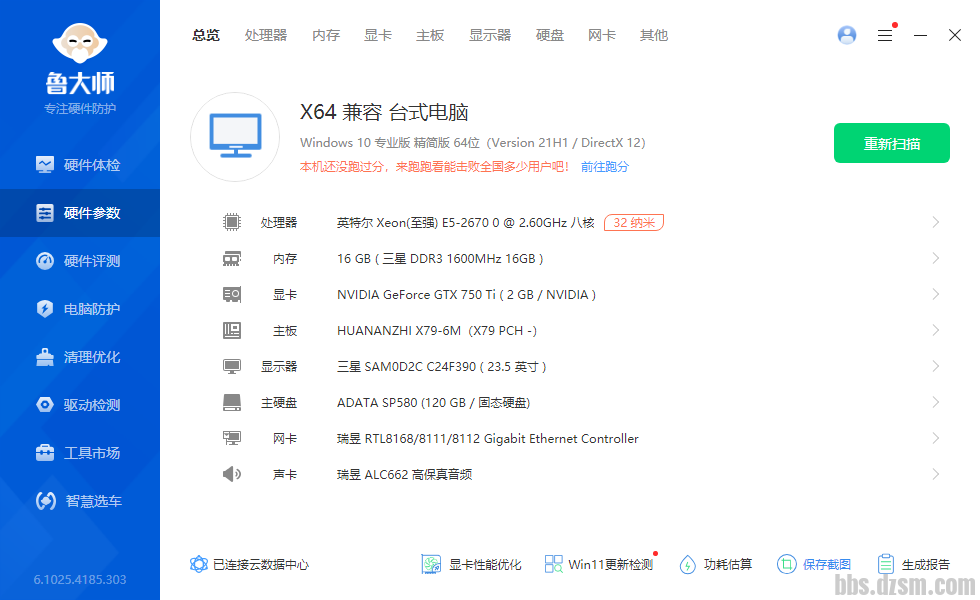Click 保存截图 at the bottom
The image size is (980, 600).
pyautogui.click(x=815, y=564)
